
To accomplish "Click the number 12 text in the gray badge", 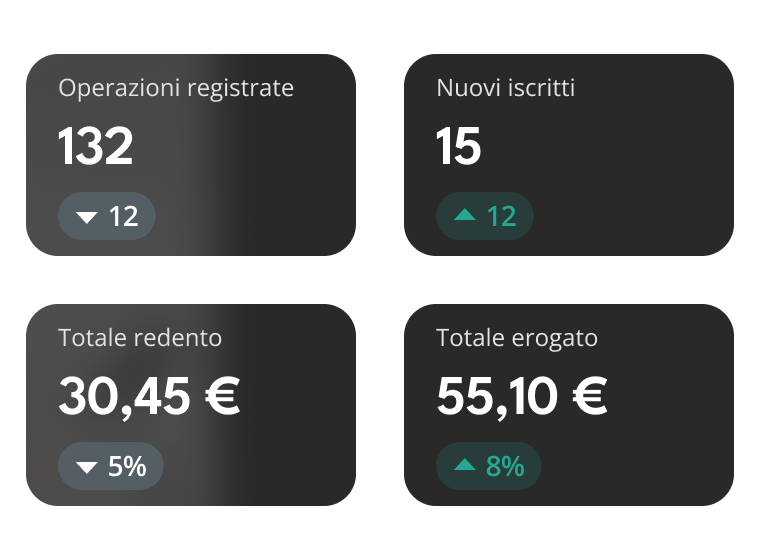I will tap(124, 216).
